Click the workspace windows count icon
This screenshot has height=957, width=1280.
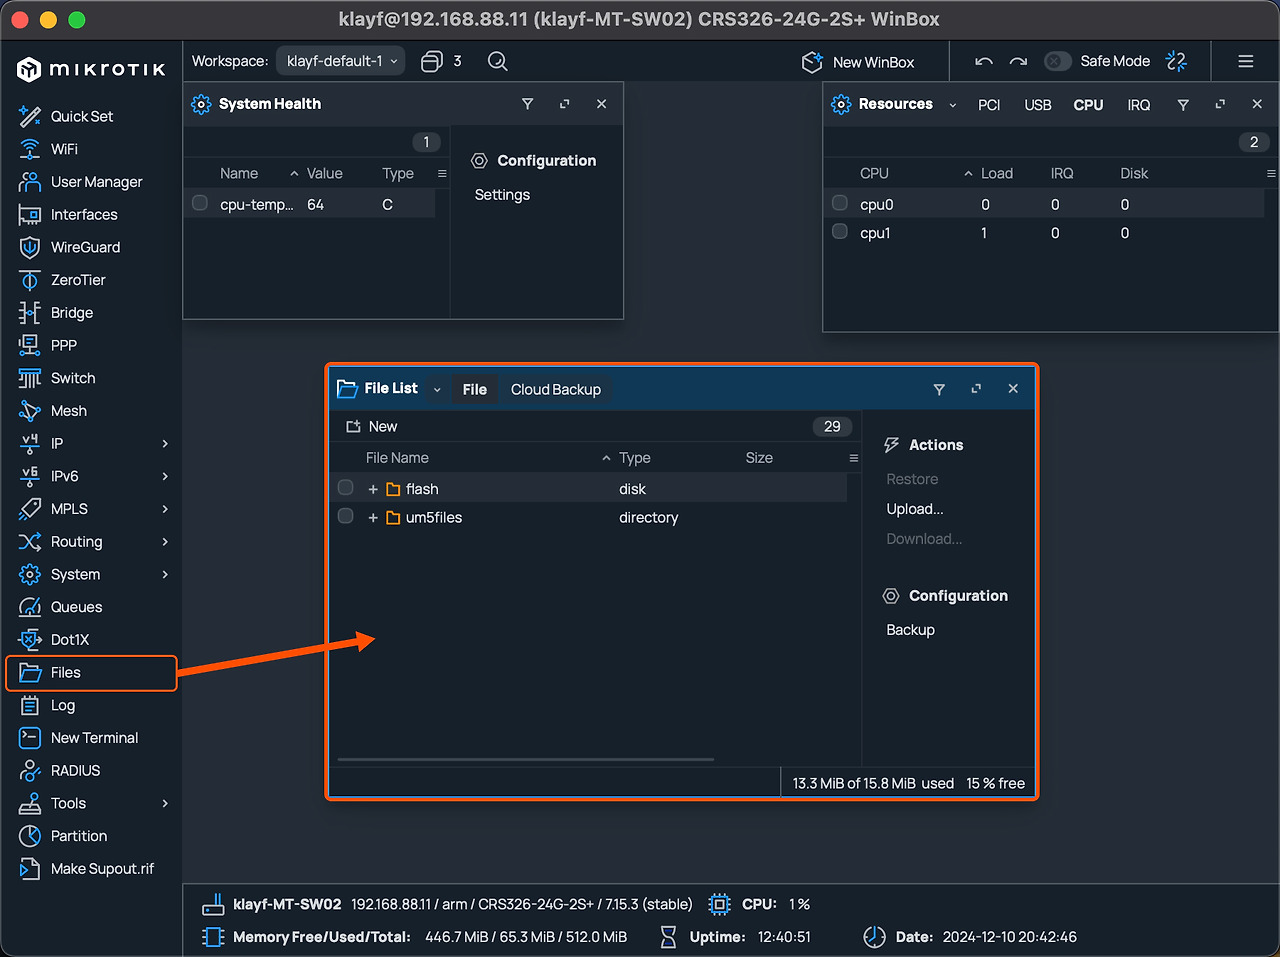(431, 61)
